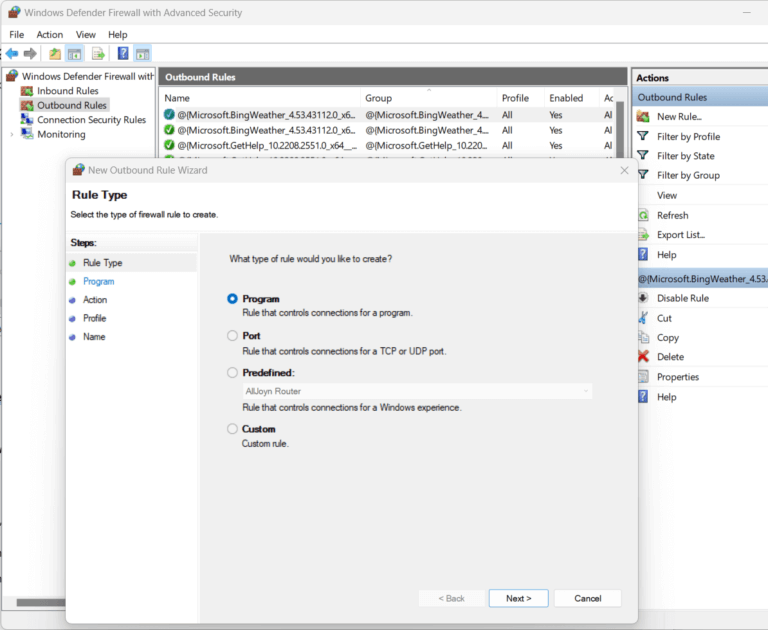Viewport: 768px width, 630px height.
Task: Collapse the Microsoft.BingWeather actions section header
Action: (703, 279)
